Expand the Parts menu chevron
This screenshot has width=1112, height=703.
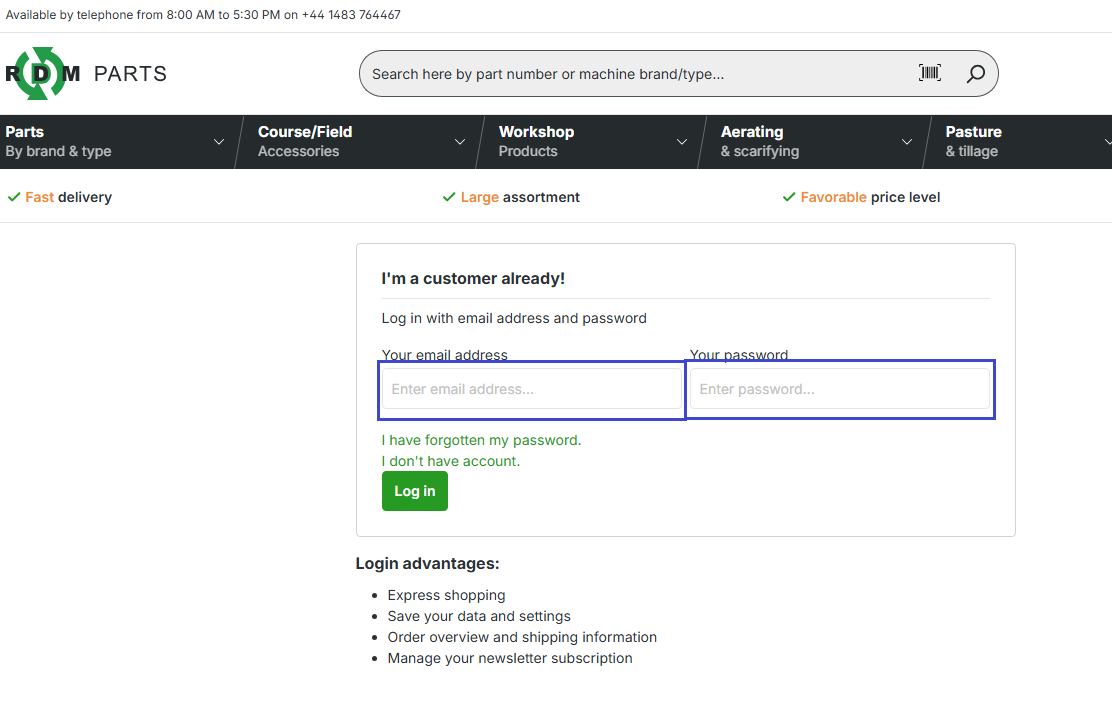(x=219, y=142)
